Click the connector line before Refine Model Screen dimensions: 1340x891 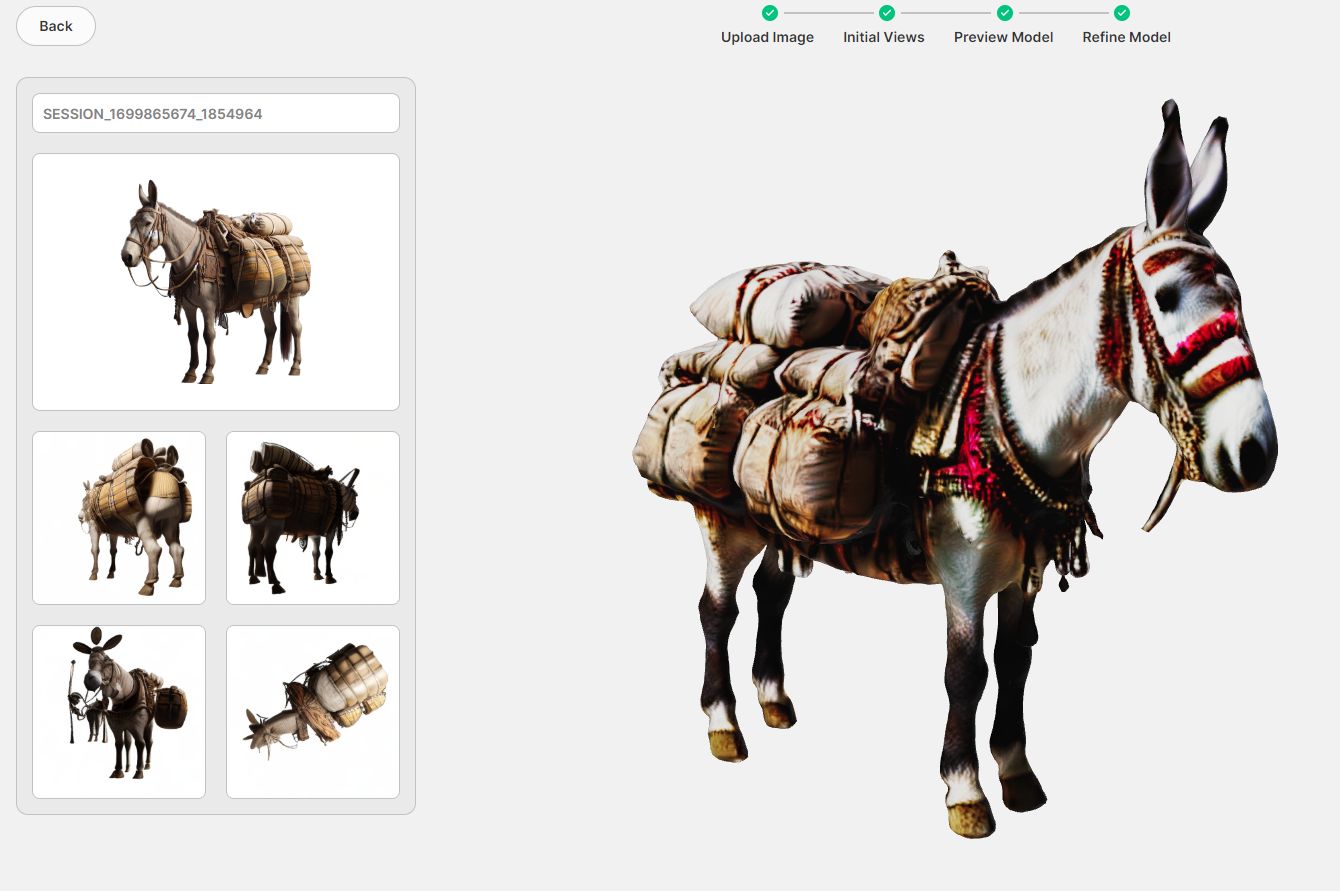pyautogui.click(x=1062, y=14)
